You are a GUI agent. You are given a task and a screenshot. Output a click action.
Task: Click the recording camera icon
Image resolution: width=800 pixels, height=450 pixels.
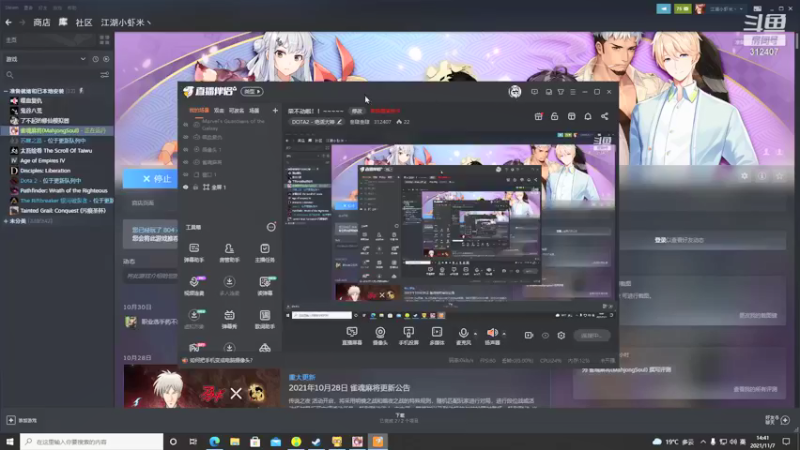[529, 335]
